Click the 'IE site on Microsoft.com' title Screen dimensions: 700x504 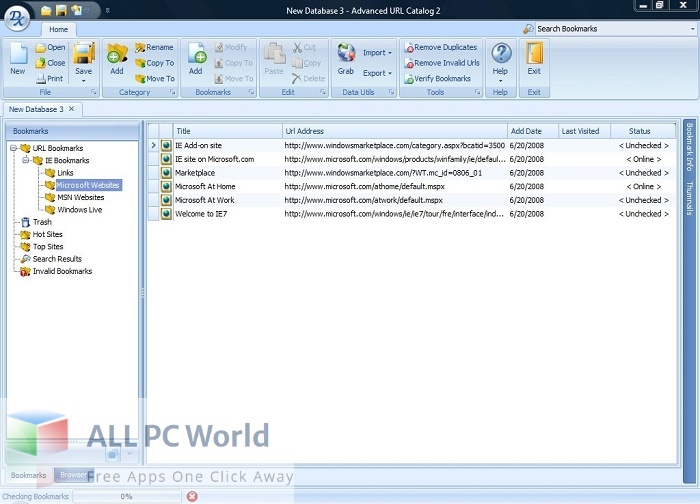215,159
